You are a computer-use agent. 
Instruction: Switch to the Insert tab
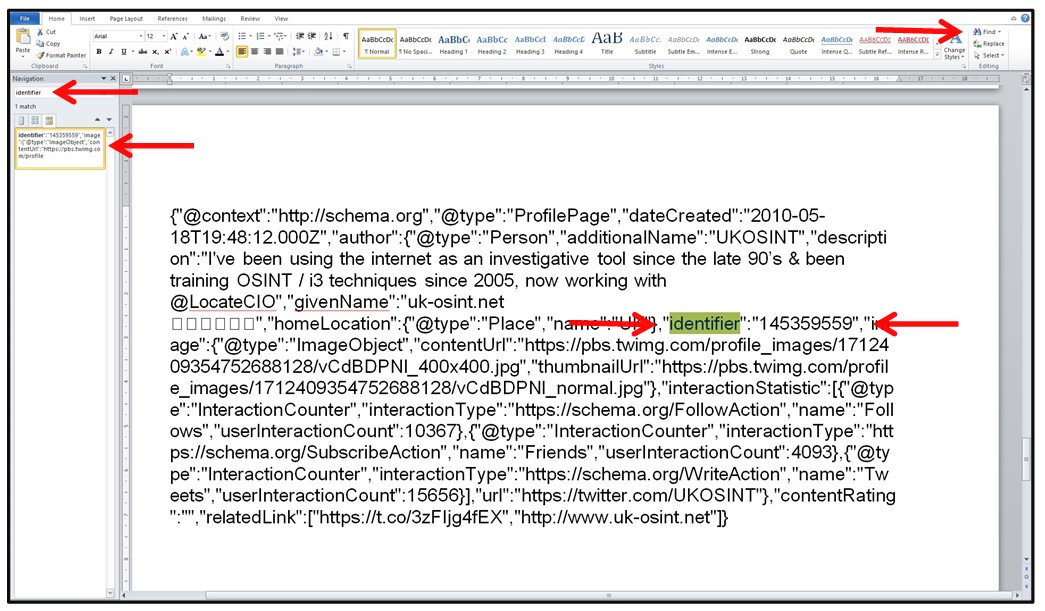[87, 19]
